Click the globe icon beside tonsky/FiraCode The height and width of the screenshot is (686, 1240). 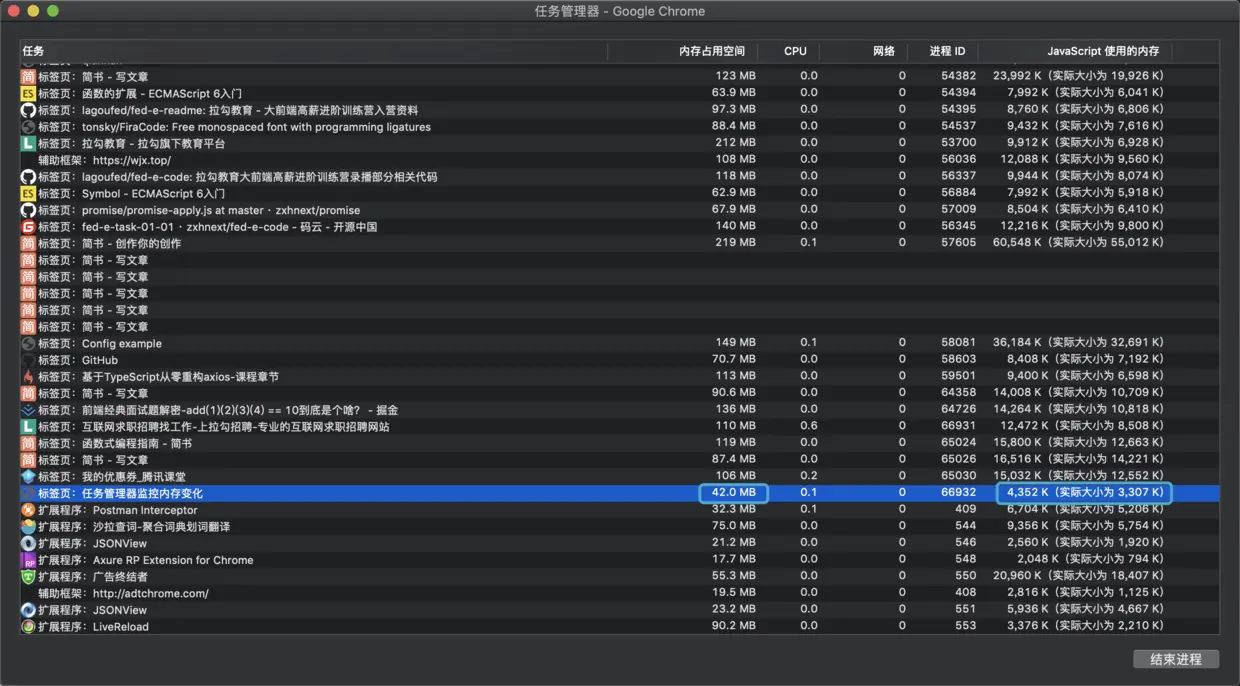click(28, 126)
